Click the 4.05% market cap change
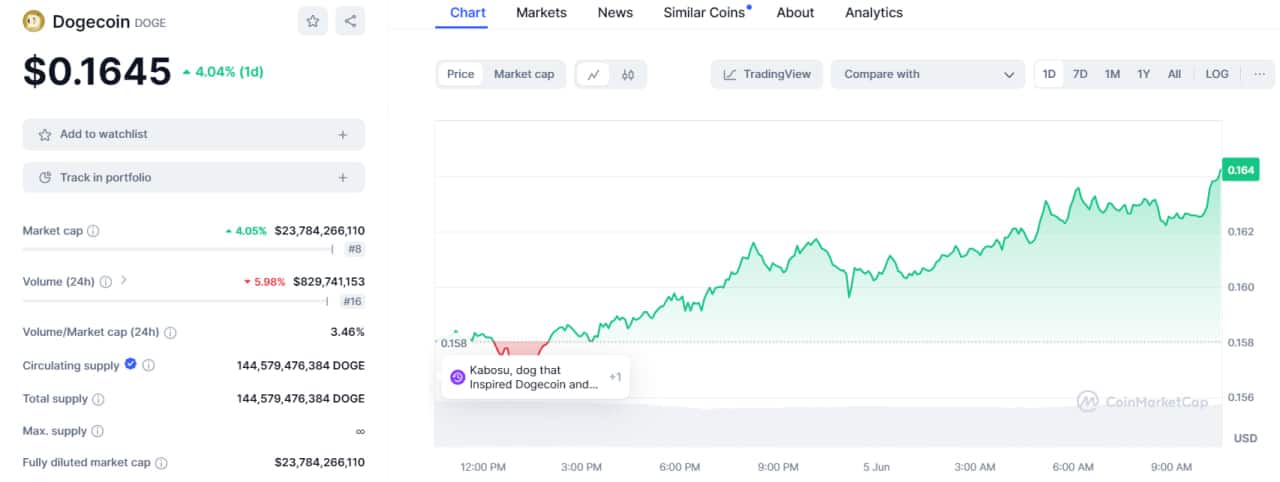 pyautogui.click(x=246, y=231)
